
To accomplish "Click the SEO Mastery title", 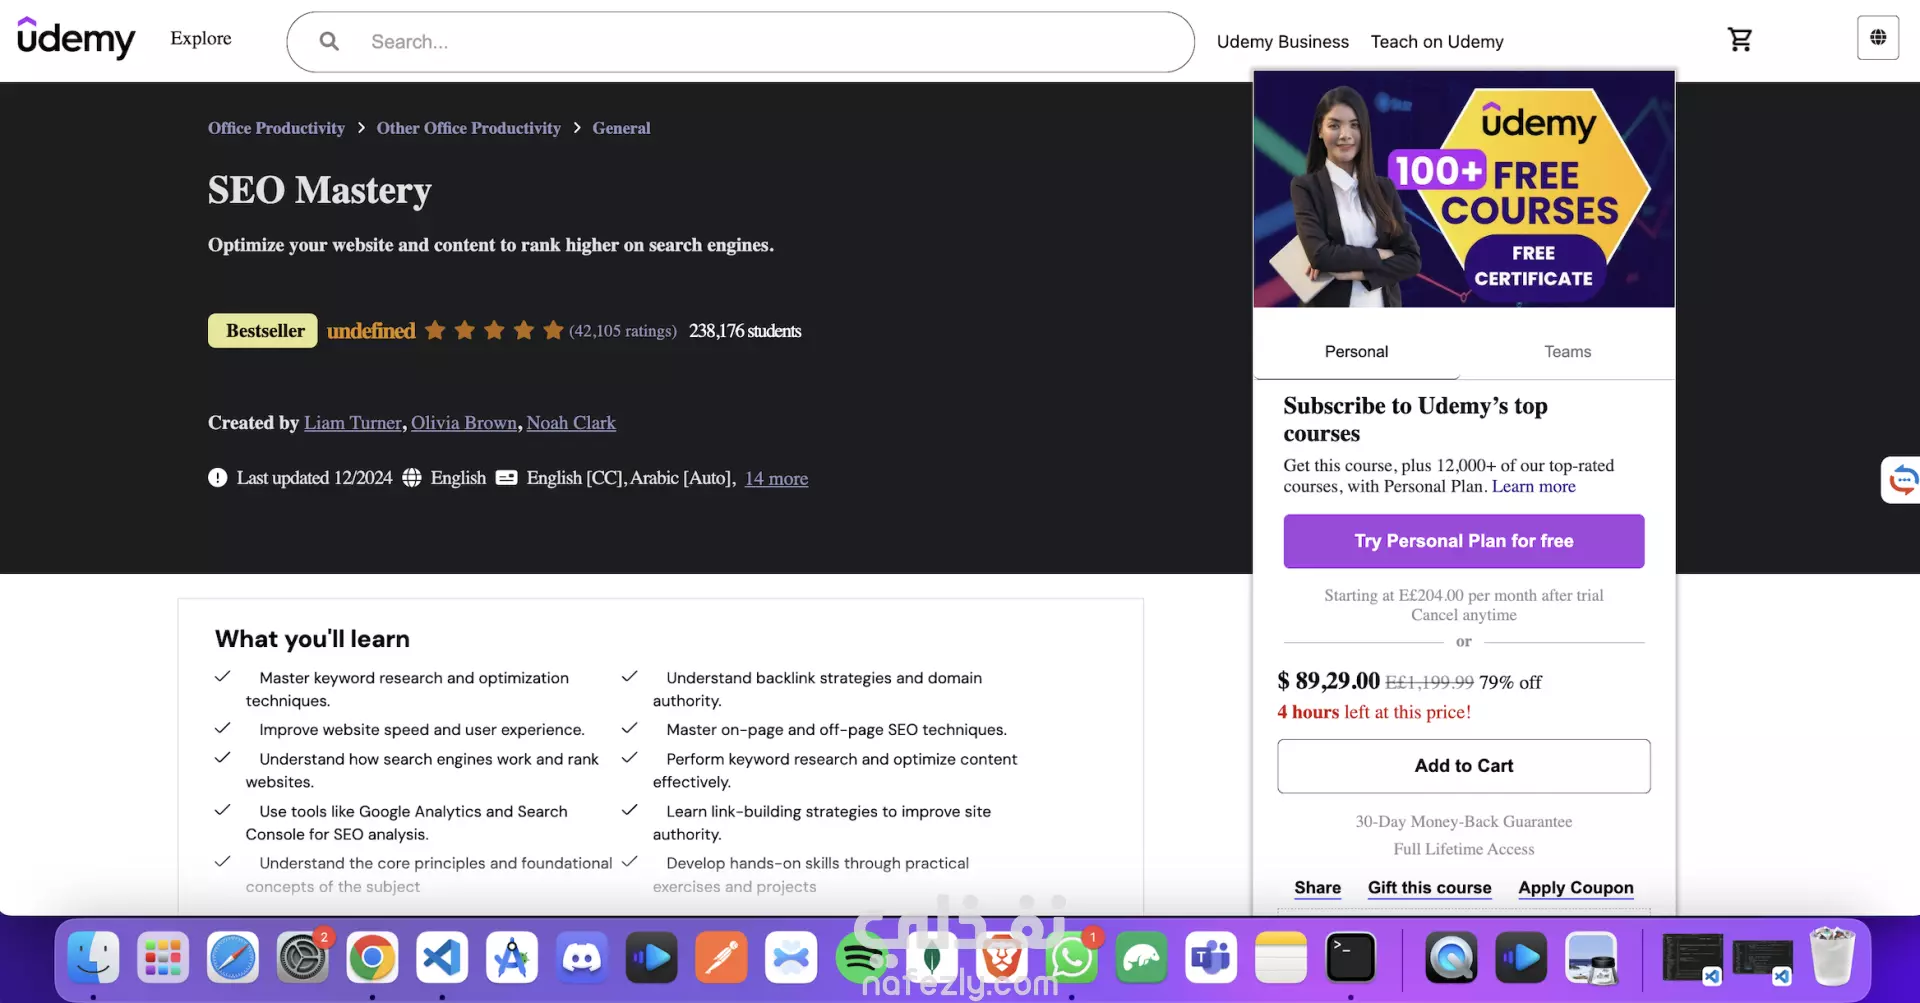I will click(320, 190).
